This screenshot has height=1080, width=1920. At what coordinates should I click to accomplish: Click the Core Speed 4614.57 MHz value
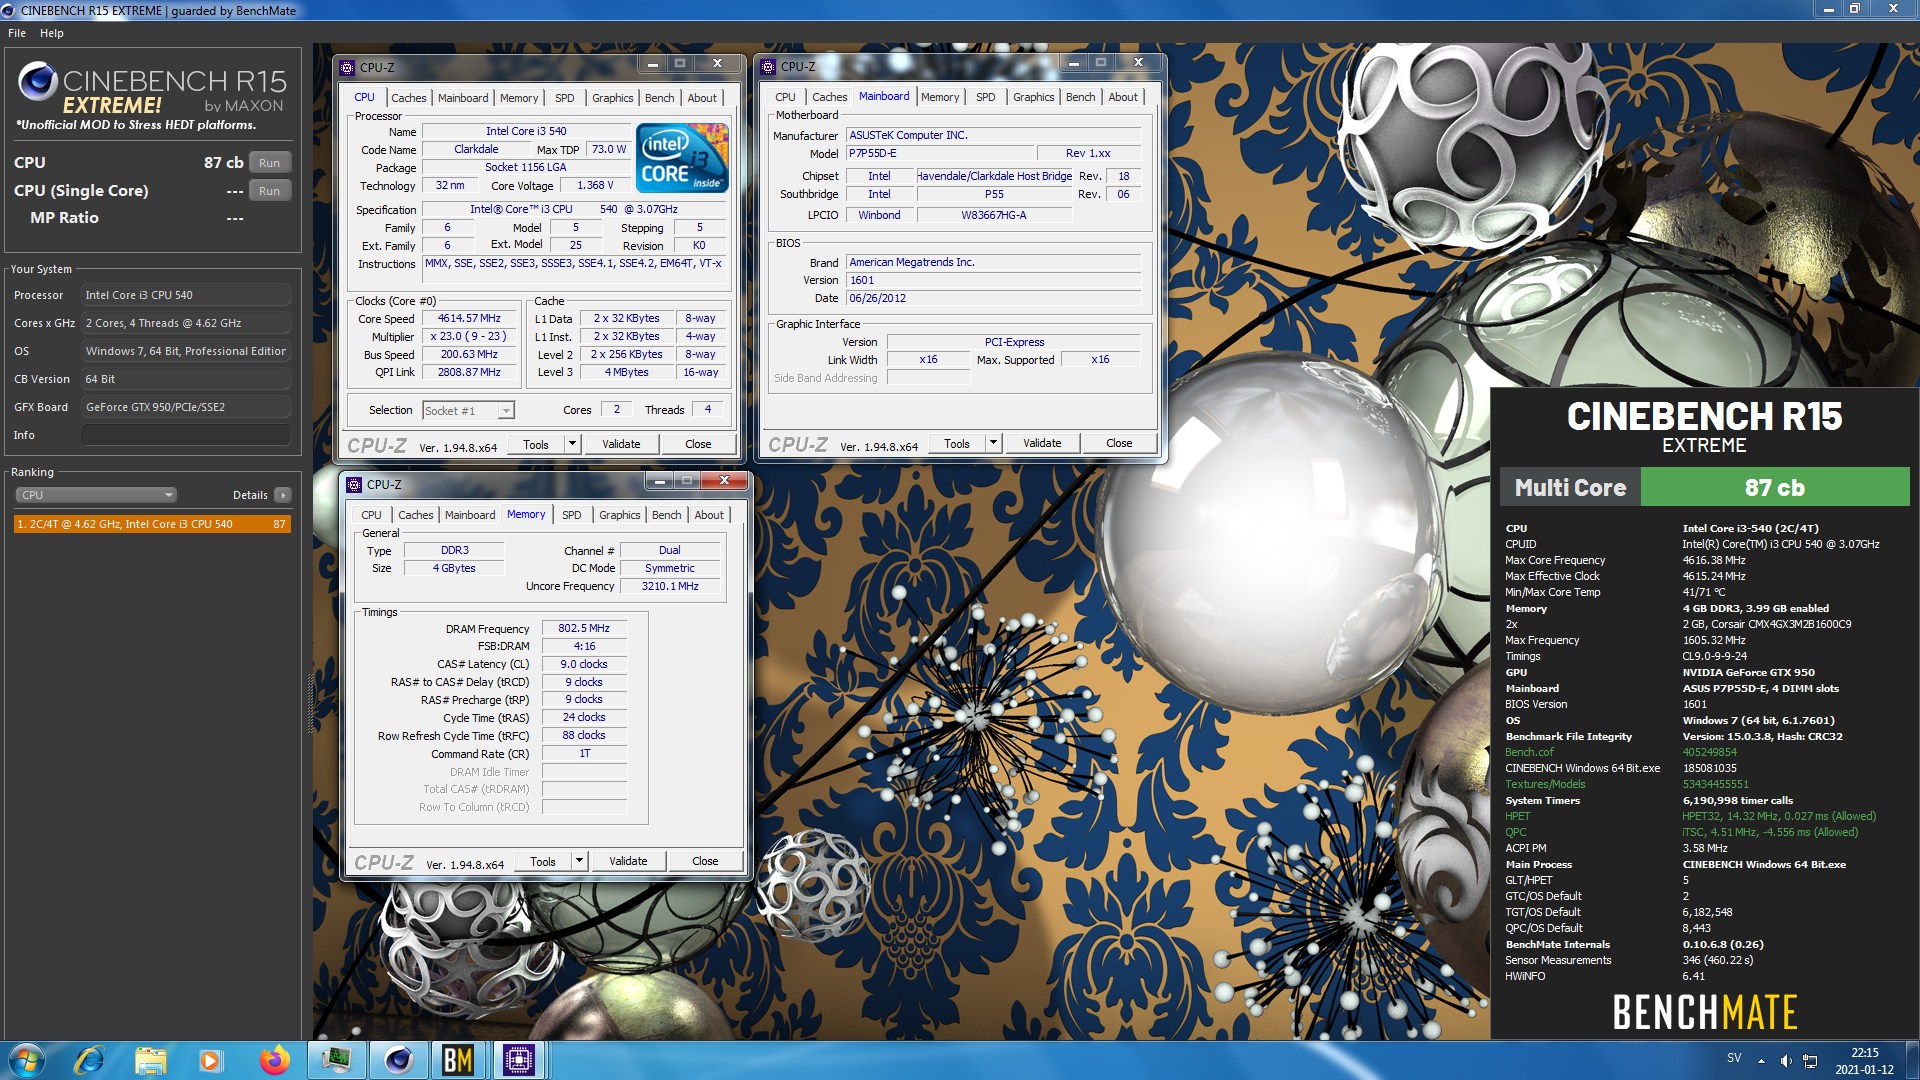pos(469,319)
